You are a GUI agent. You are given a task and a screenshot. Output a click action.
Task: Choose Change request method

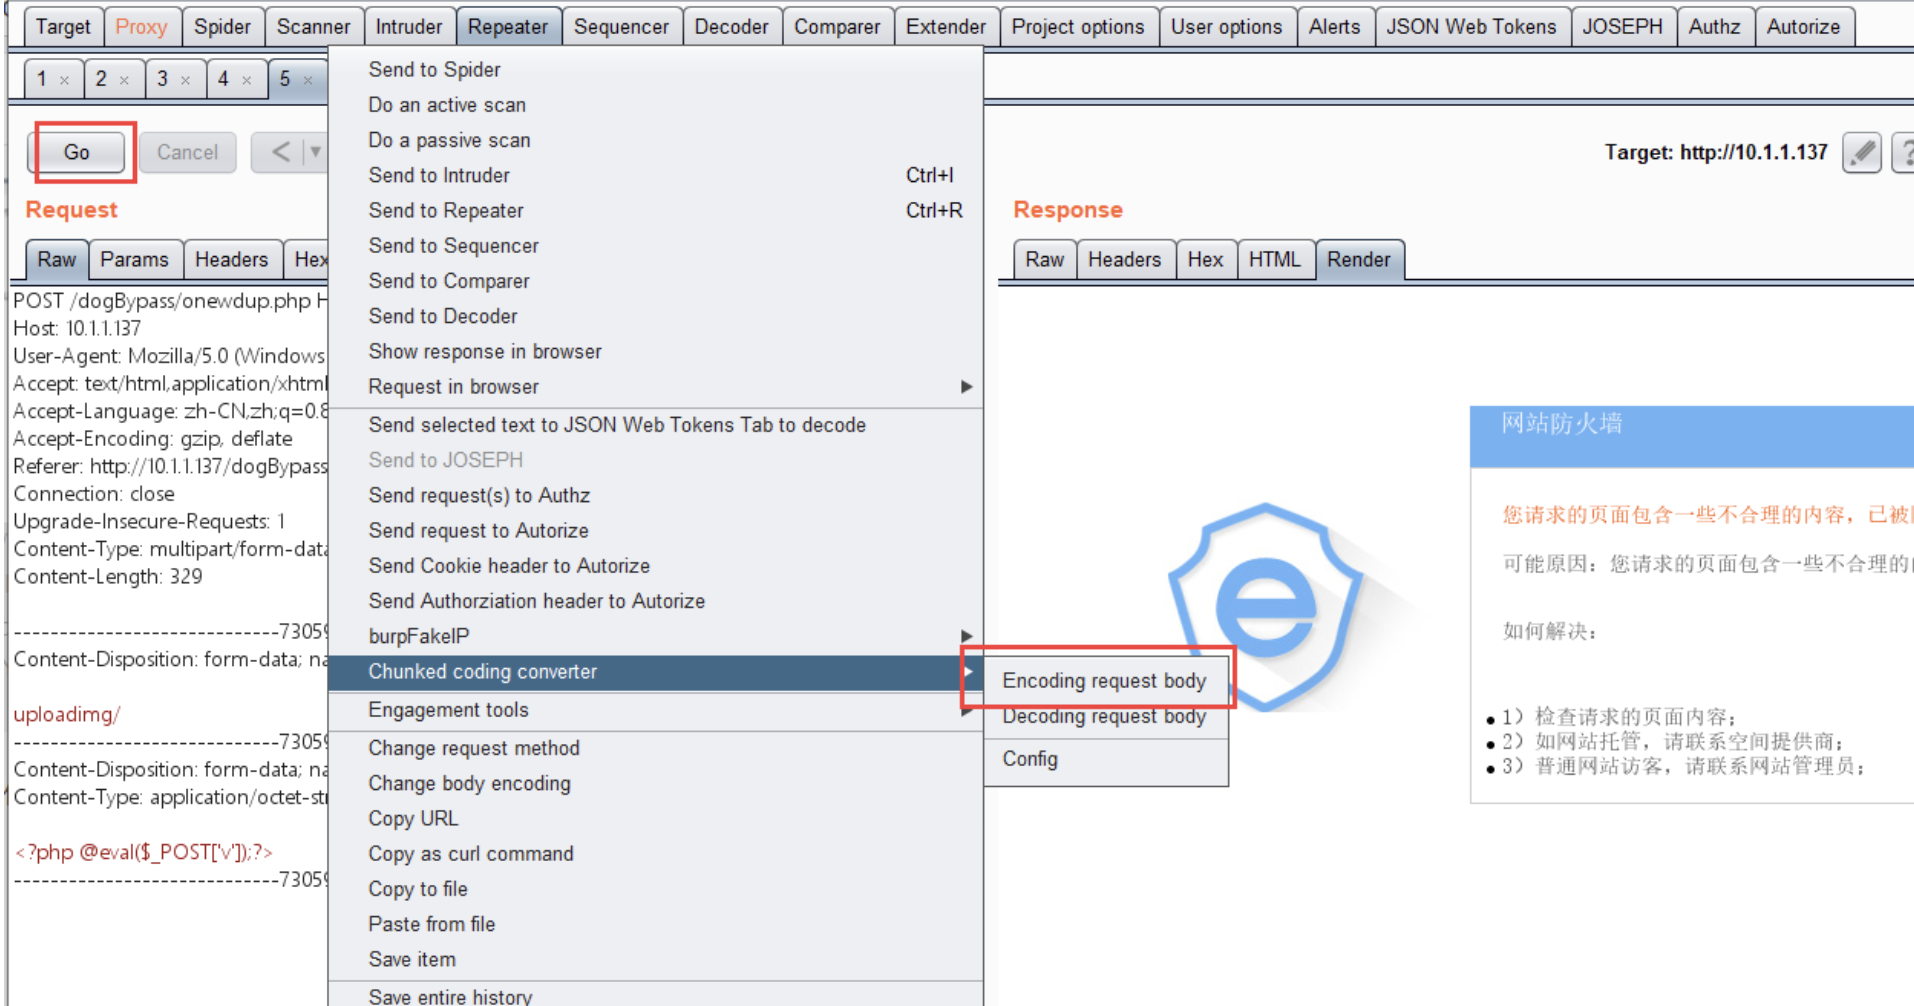655,748
